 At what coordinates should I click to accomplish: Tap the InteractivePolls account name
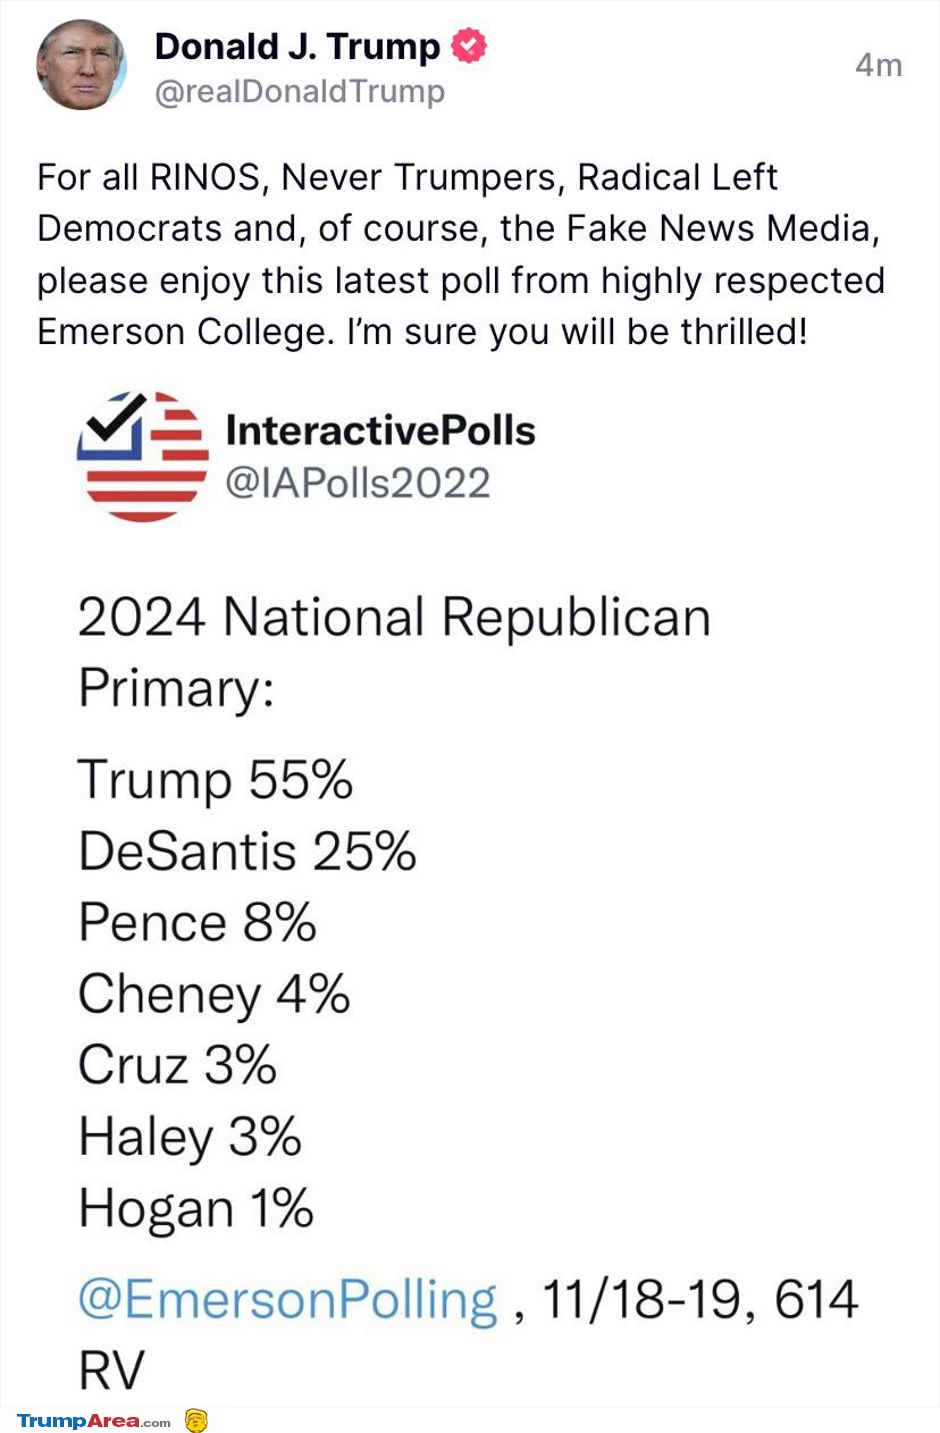[381, 430]
